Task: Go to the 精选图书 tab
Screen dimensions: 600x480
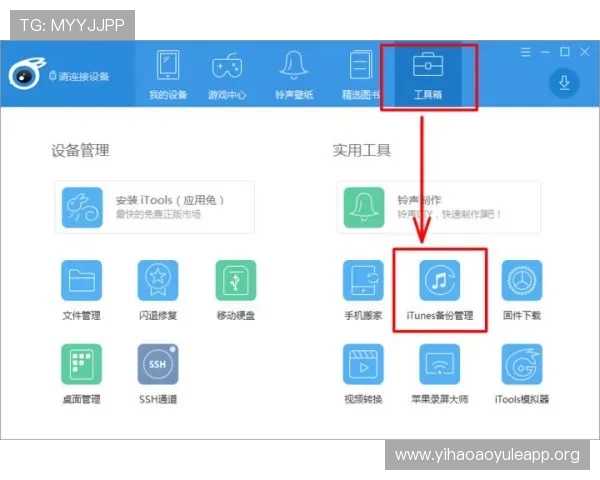Action: [361, 75]
